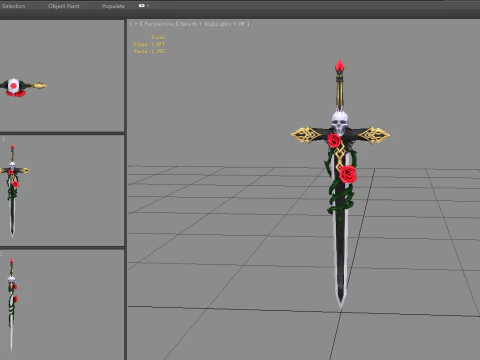The height and width of the screenshot is (360, 480).
Task: Select the sword in the left viewport
Action: 12,305
